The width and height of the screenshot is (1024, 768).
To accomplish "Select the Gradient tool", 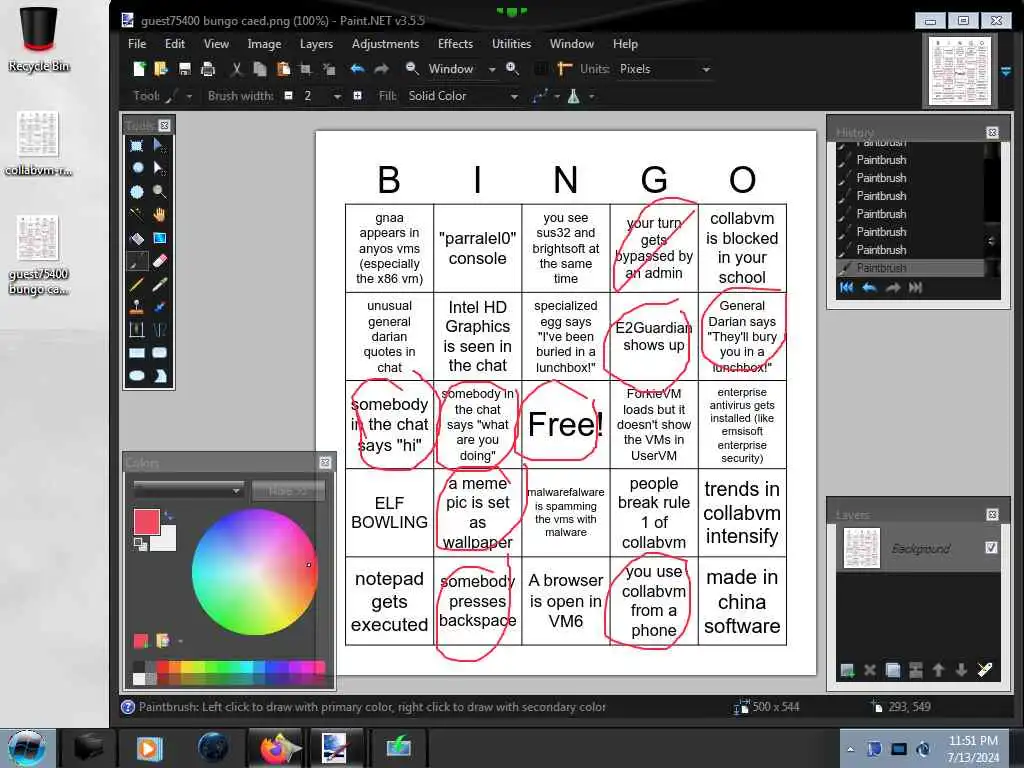I will pos(159,238).
